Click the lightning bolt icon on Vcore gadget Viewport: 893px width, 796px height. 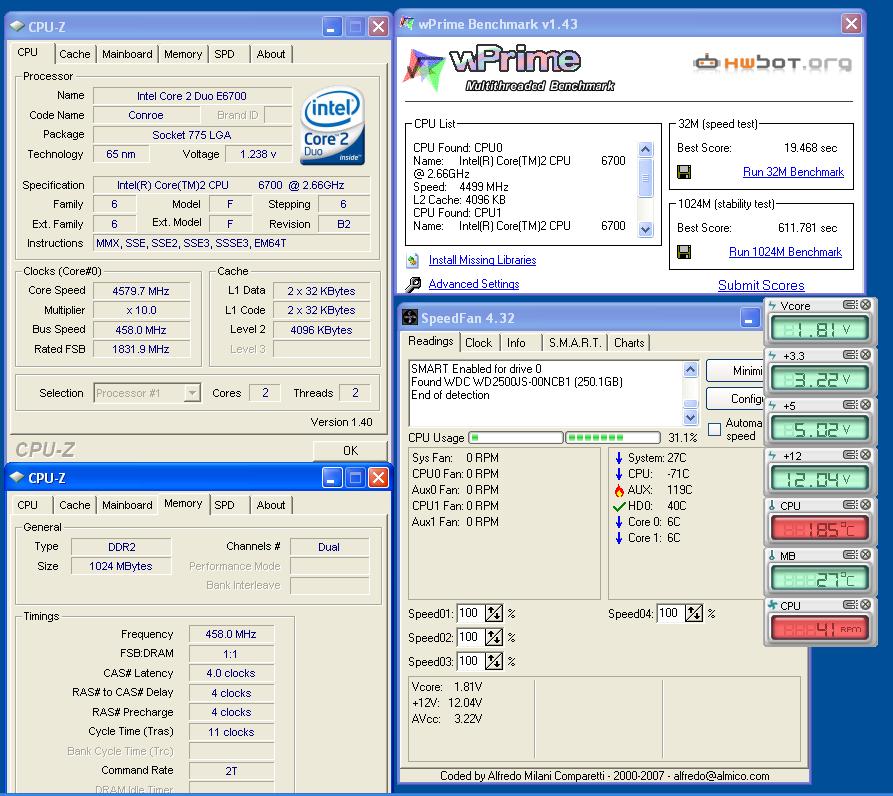(x=772, y=306)
